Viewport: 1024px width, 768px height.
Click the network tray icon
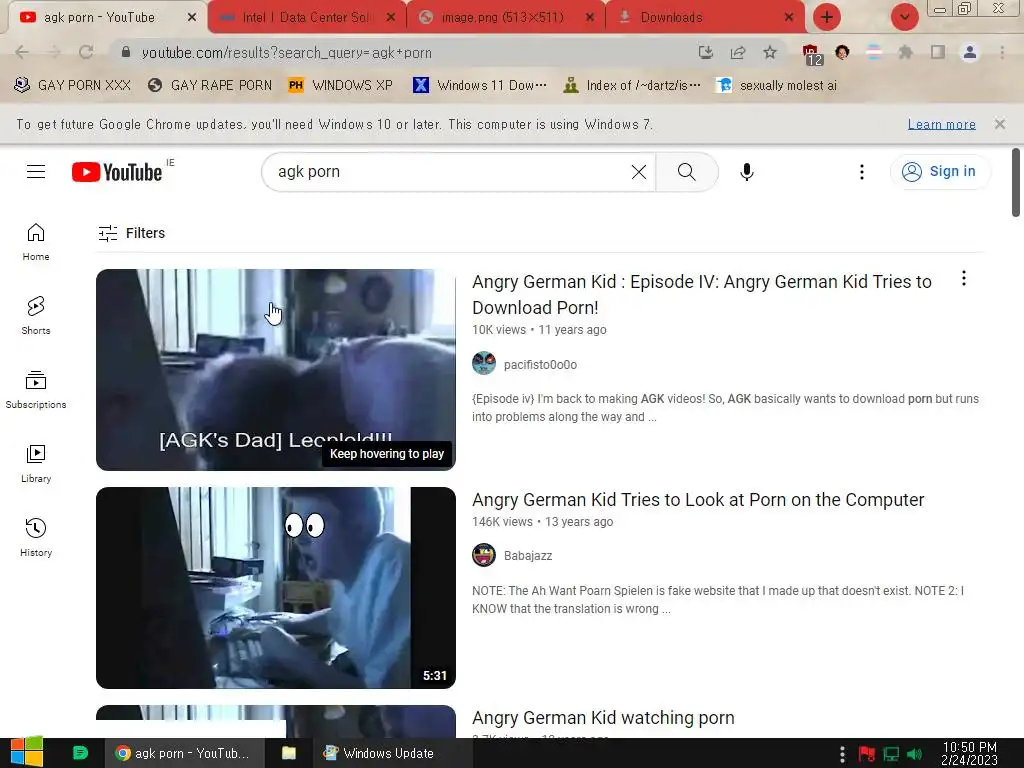(891, 754)
